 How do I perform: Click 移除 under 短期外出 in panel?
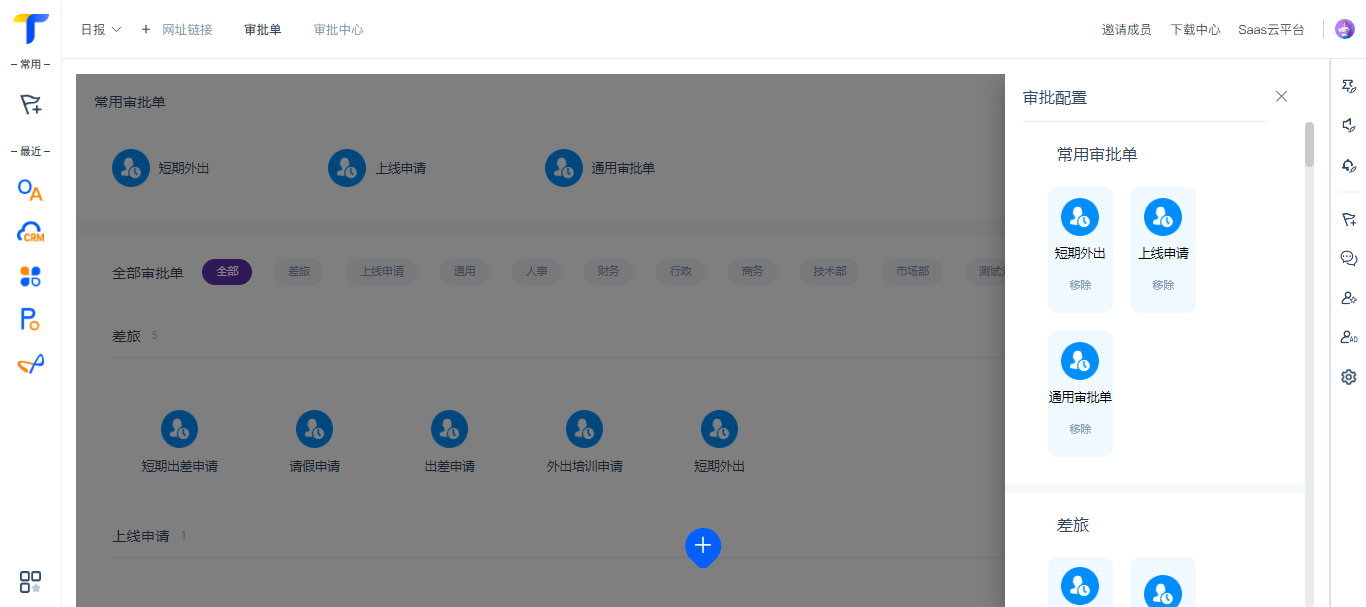coord(1080,285)
